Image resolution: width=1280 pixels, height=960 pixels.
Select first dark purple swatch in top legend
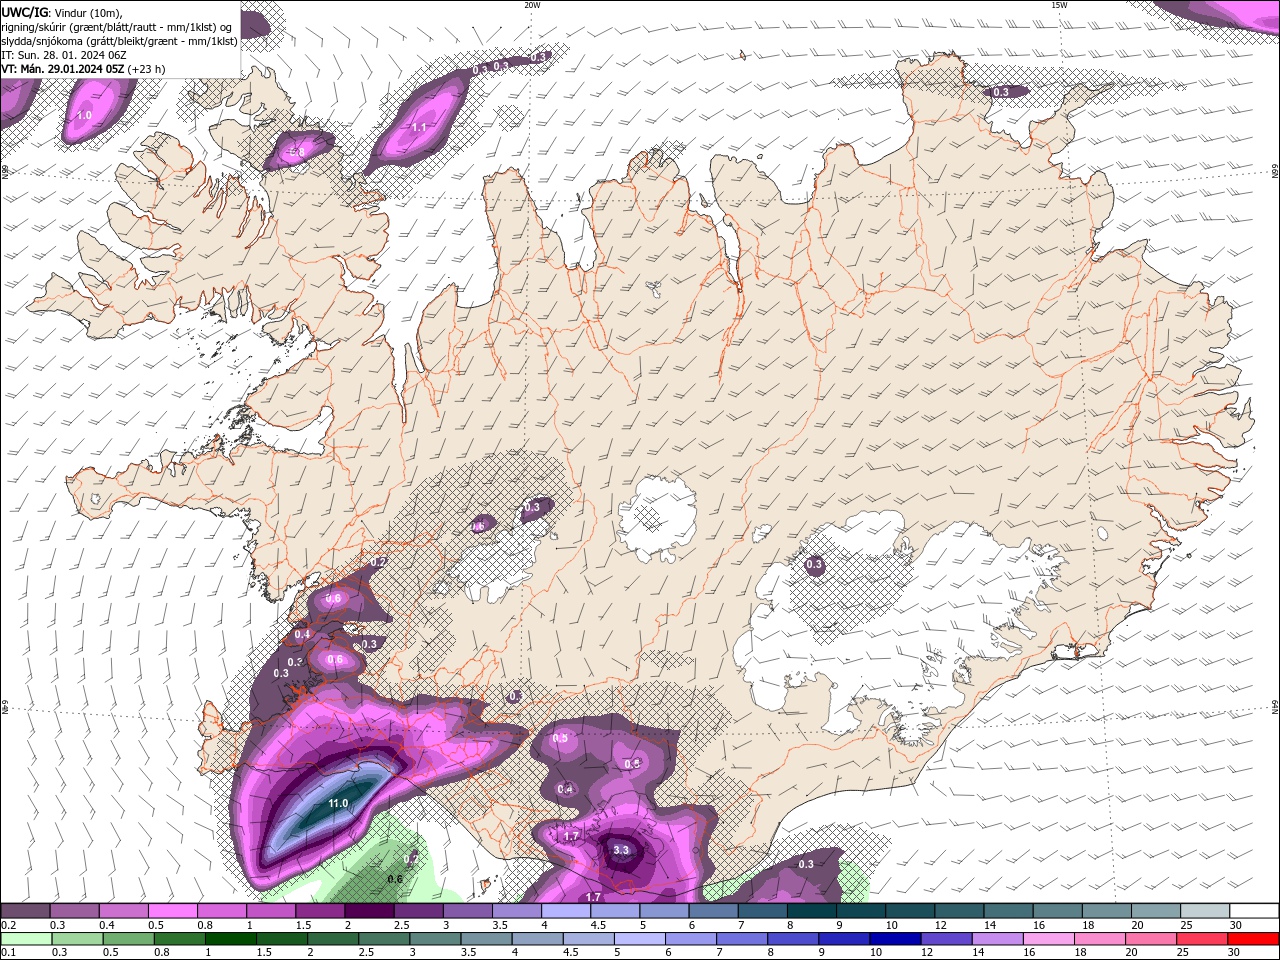pos(25,911)
